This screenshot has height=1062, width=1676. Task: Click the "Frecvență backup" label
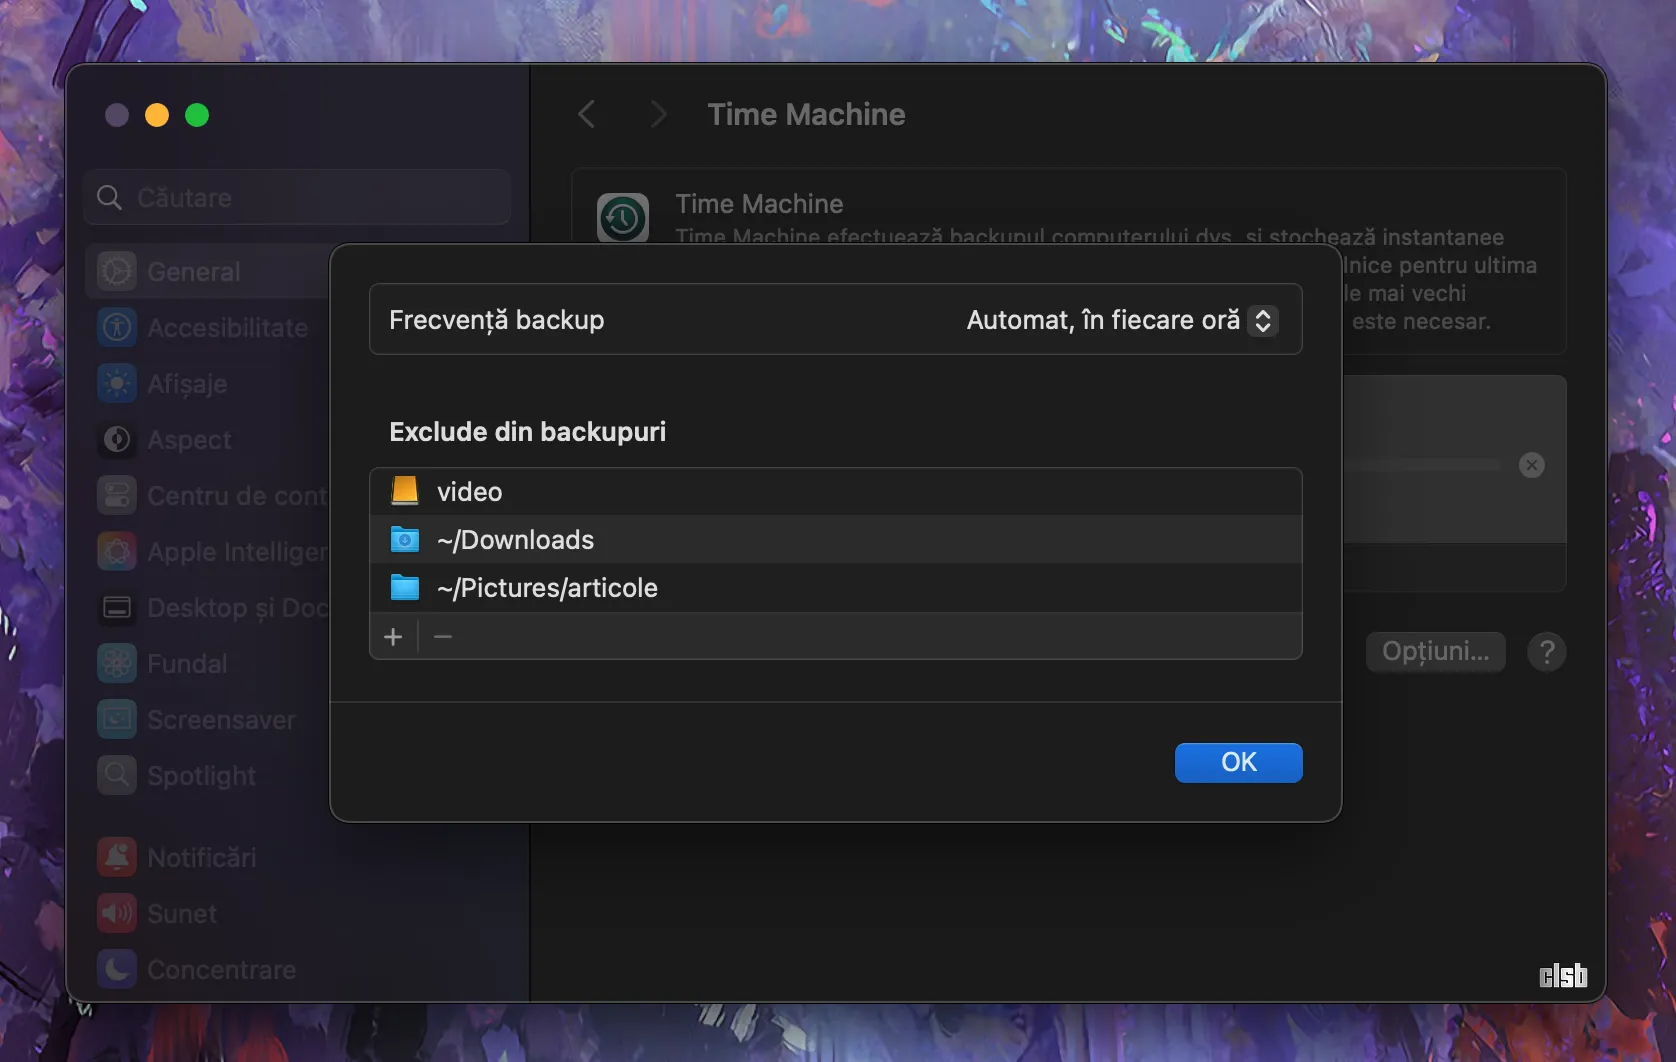(496, 320)
